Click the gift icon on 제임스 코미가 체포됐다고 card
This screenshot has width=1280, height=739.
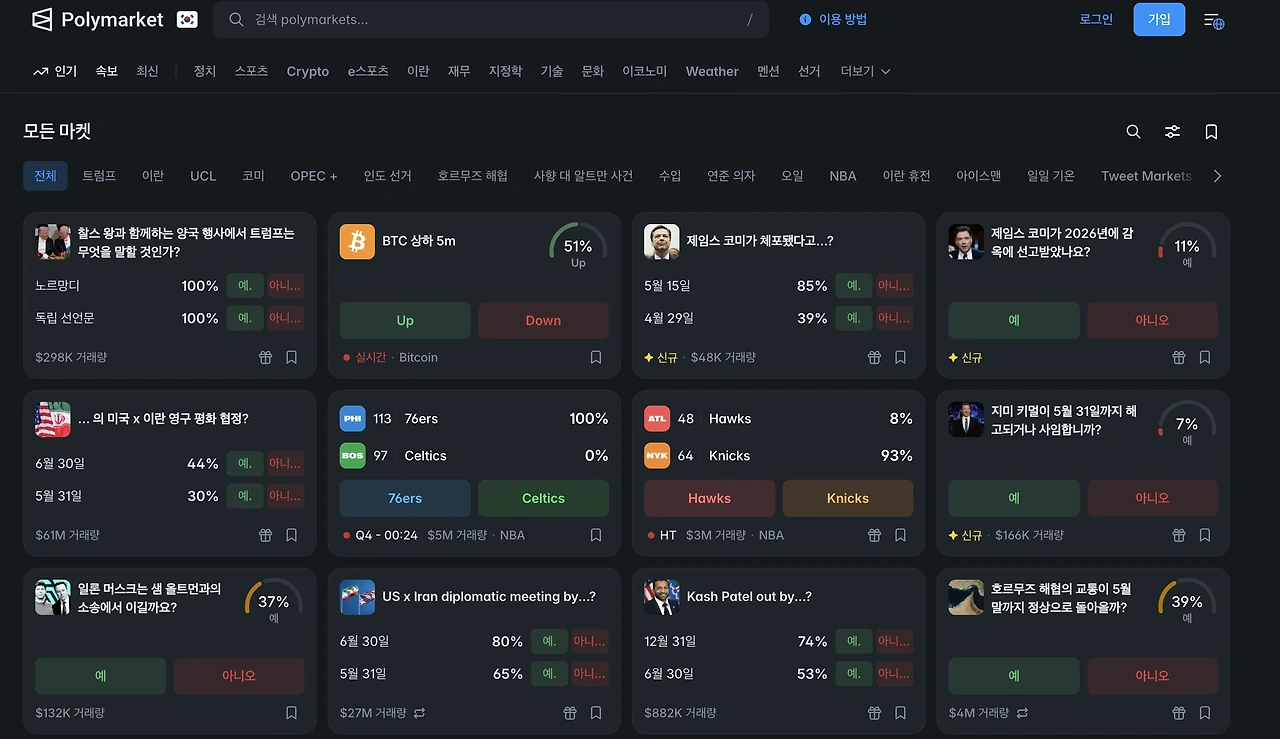click(x=874, y=357)
